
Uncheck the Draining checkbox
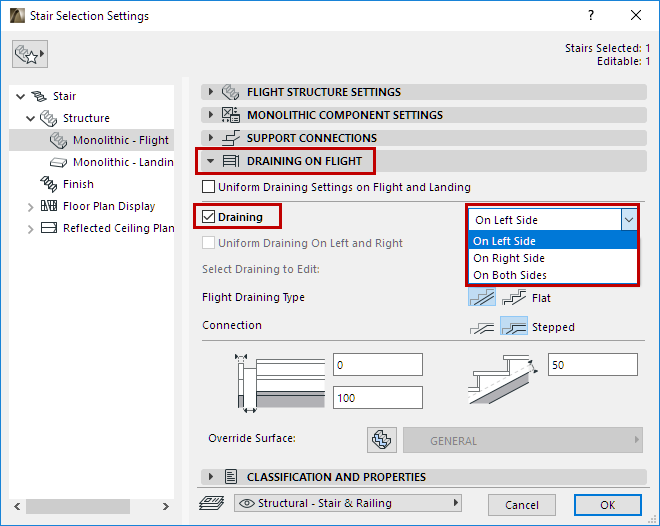pyautogui.click(x=208, y=217)
